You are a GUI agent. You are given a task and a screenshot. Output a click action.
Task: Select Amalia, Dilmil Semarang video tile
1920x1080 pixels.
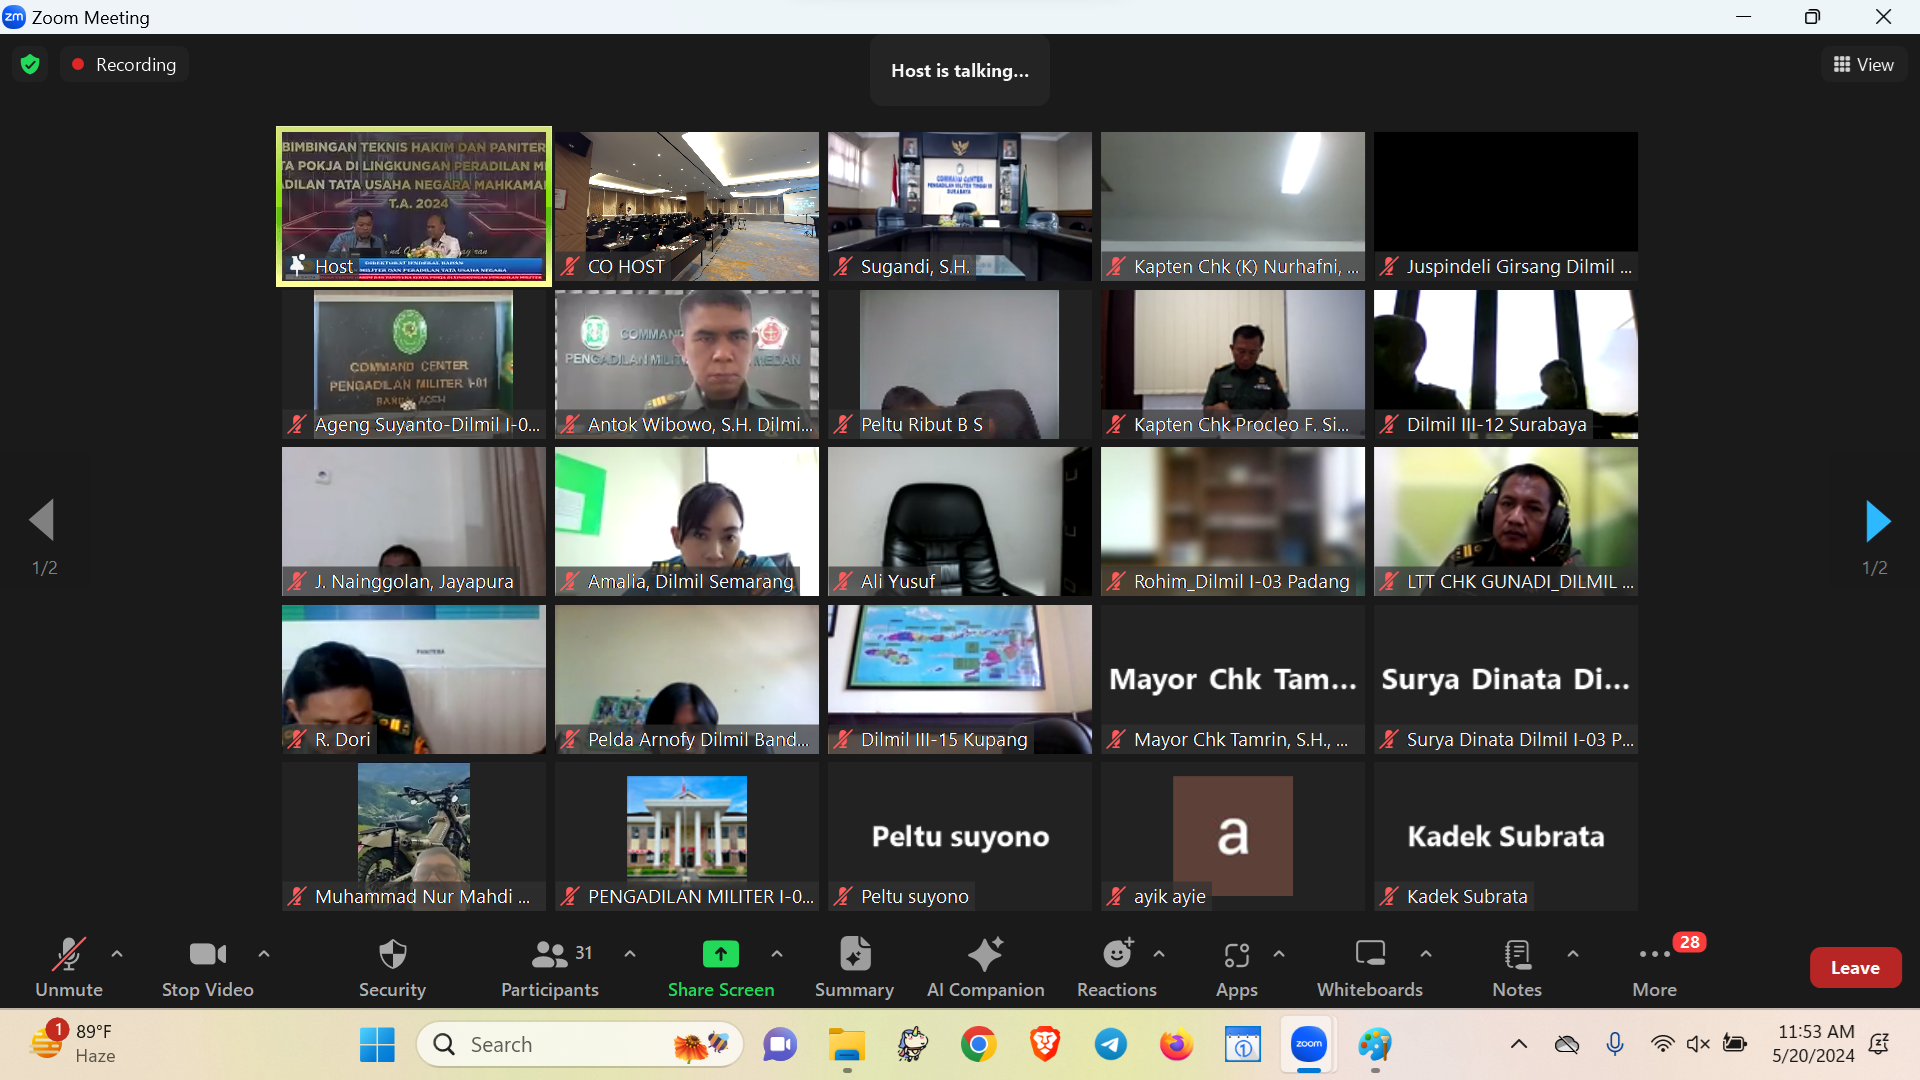tap(687, 521)
